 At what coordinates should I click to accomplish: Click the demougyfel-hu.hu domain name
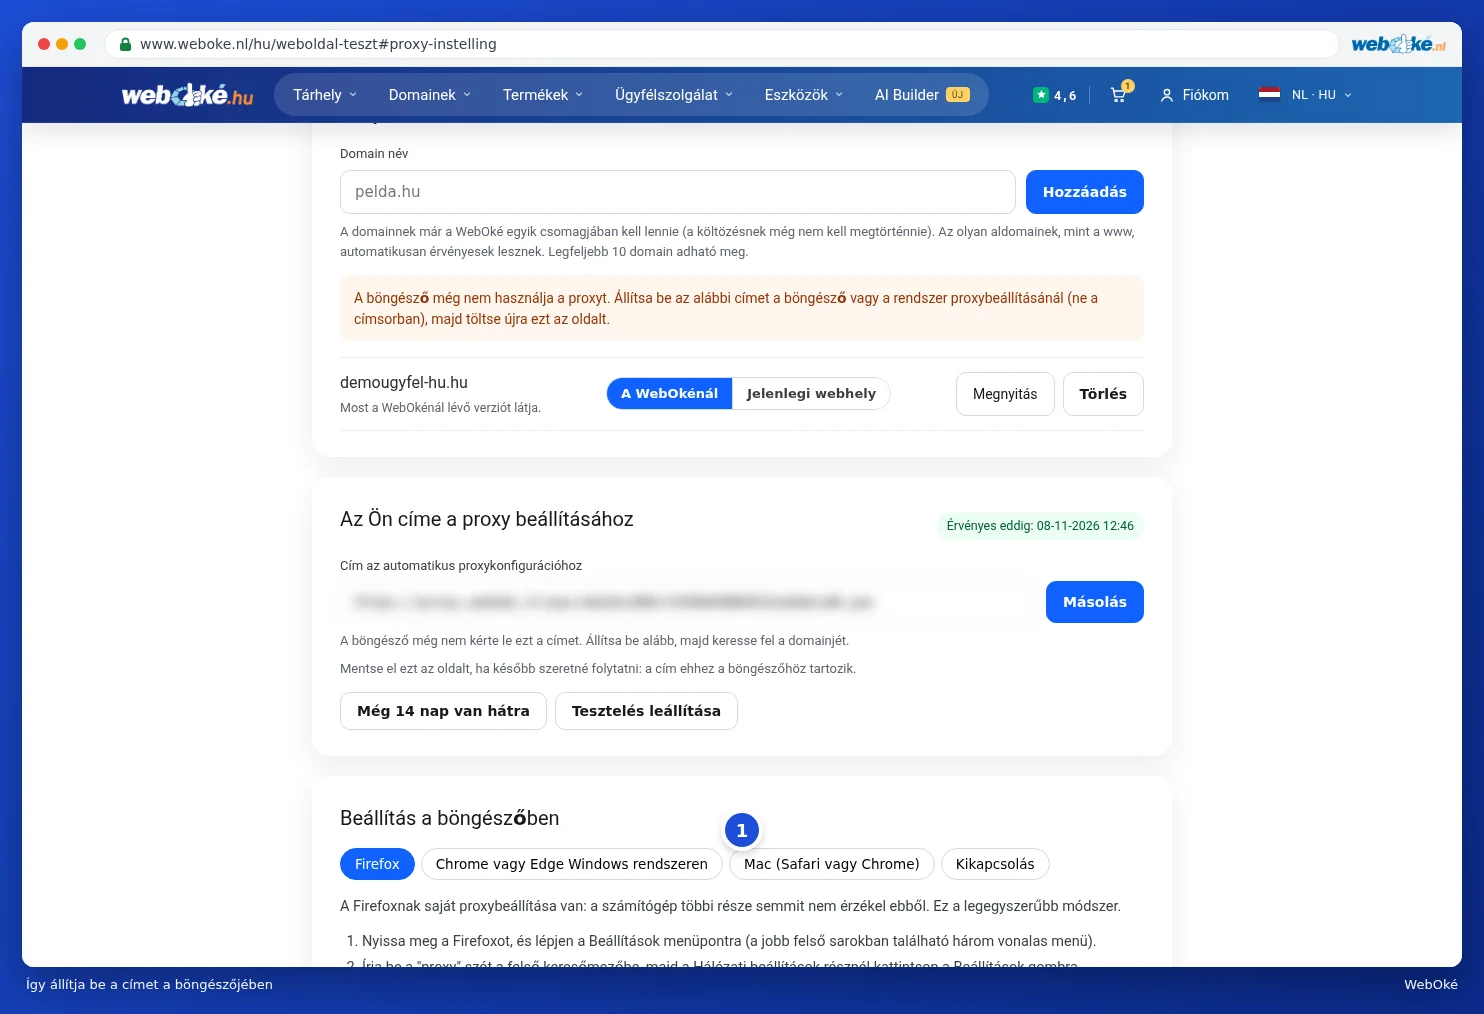point(404,382)
